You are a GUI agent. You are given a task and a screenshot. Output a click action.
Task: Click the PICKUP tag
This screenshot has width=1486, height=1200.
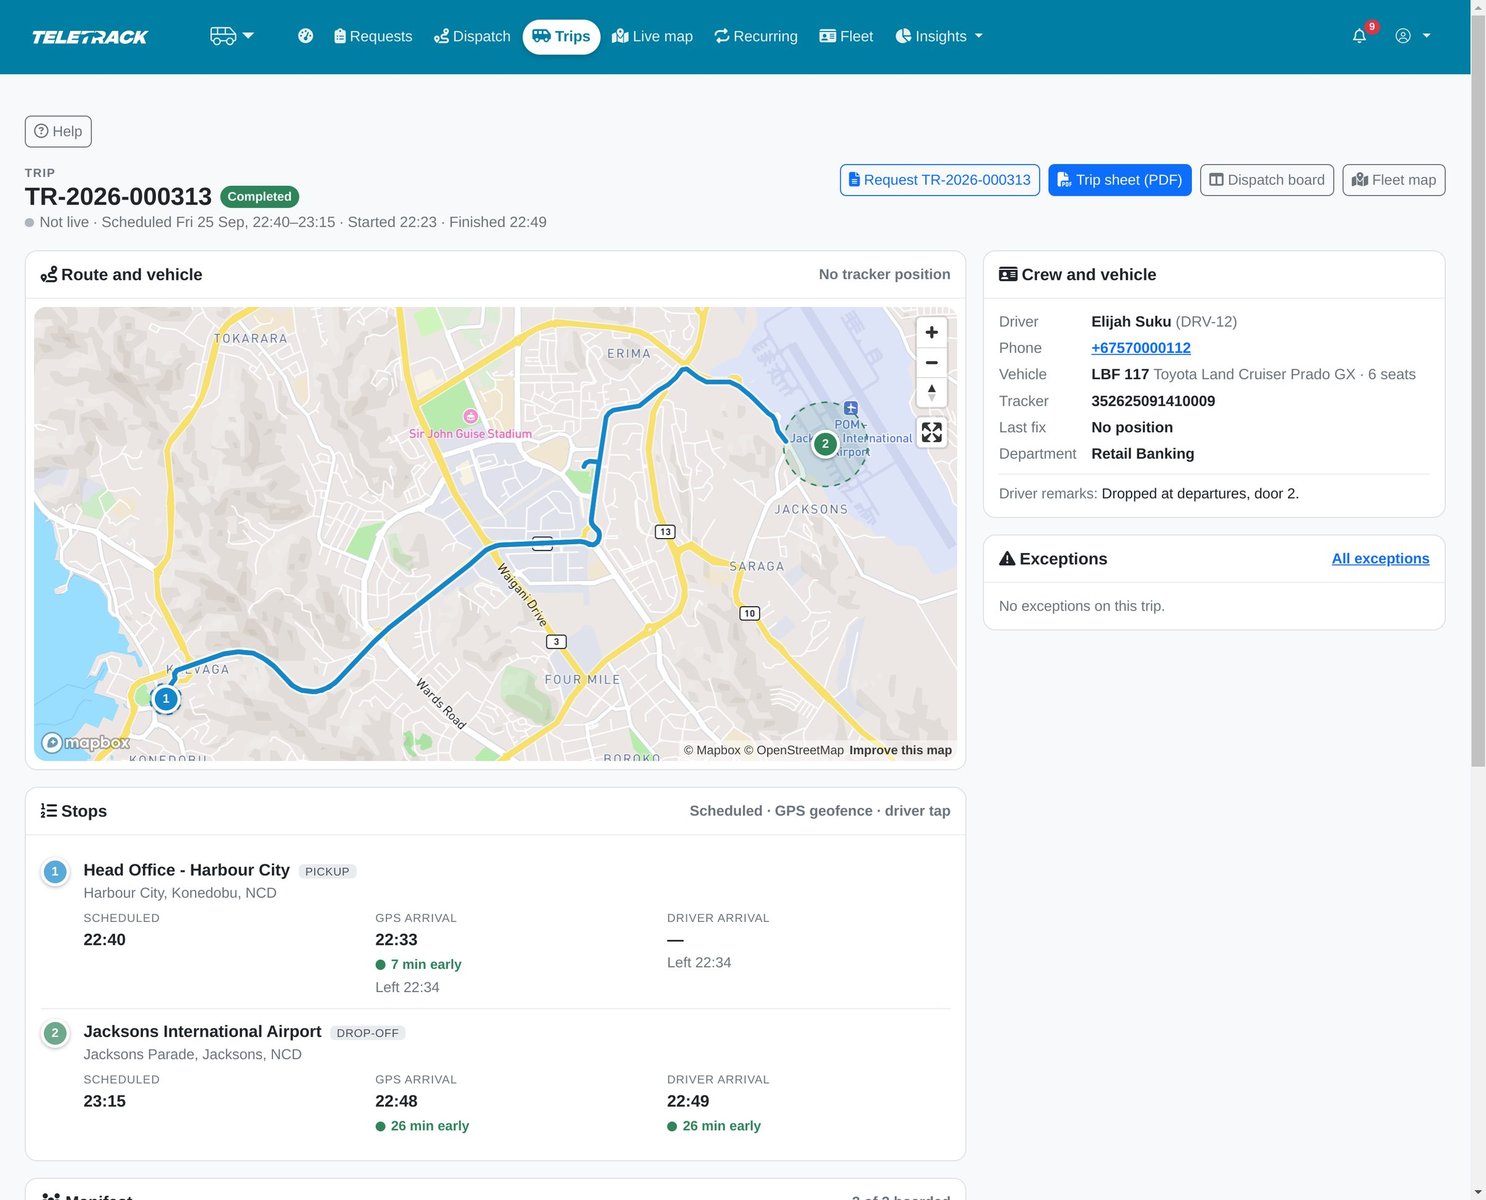327,872
